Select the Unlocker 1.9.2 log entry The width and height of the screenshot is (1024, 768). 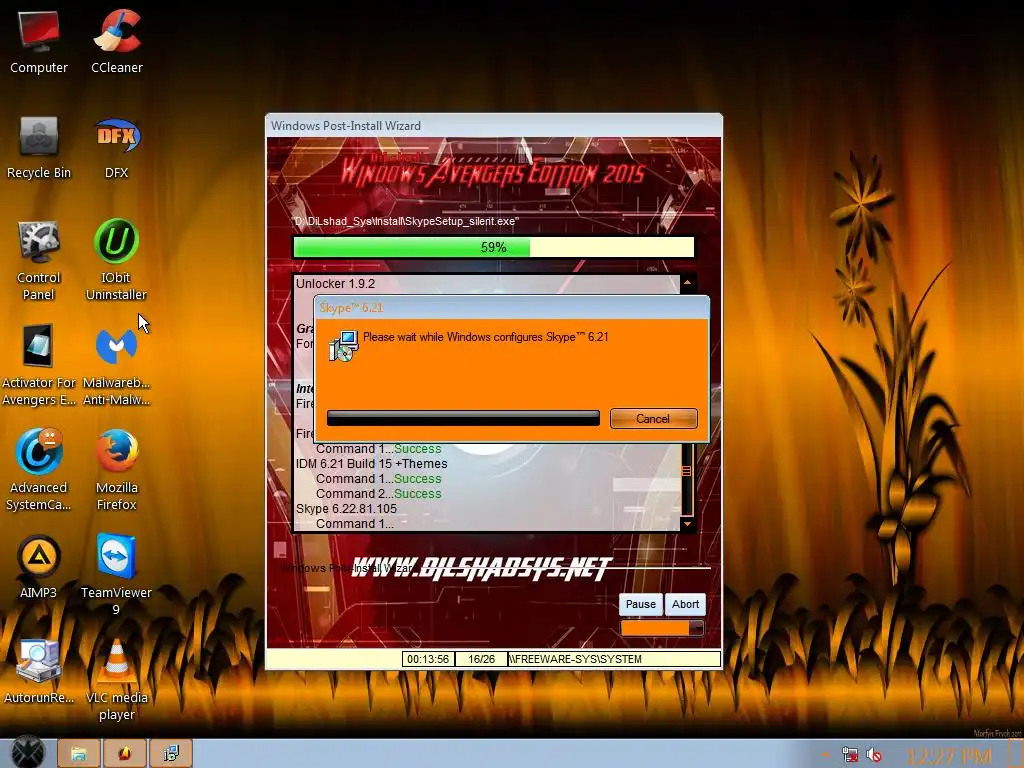coord(336,283)
